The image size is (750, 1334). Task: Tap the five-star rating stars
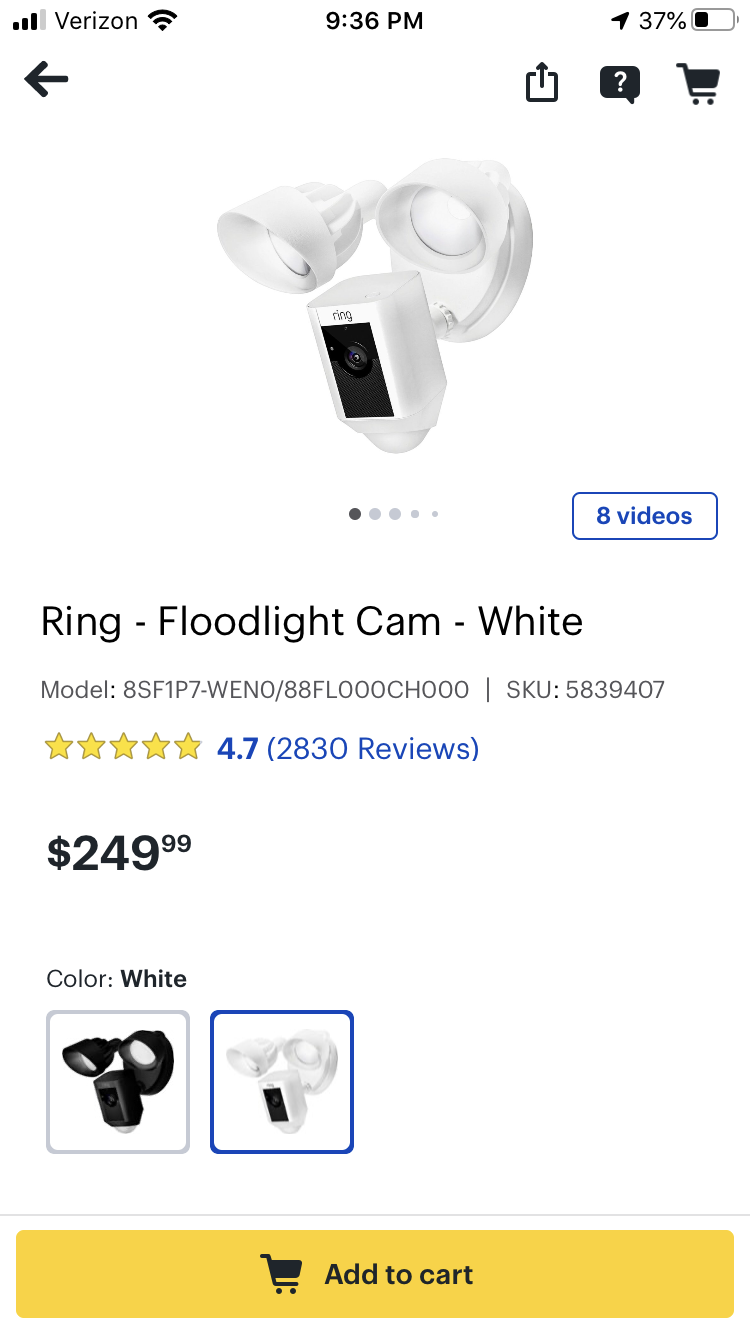pyautogui.click(x=123, y=748)
